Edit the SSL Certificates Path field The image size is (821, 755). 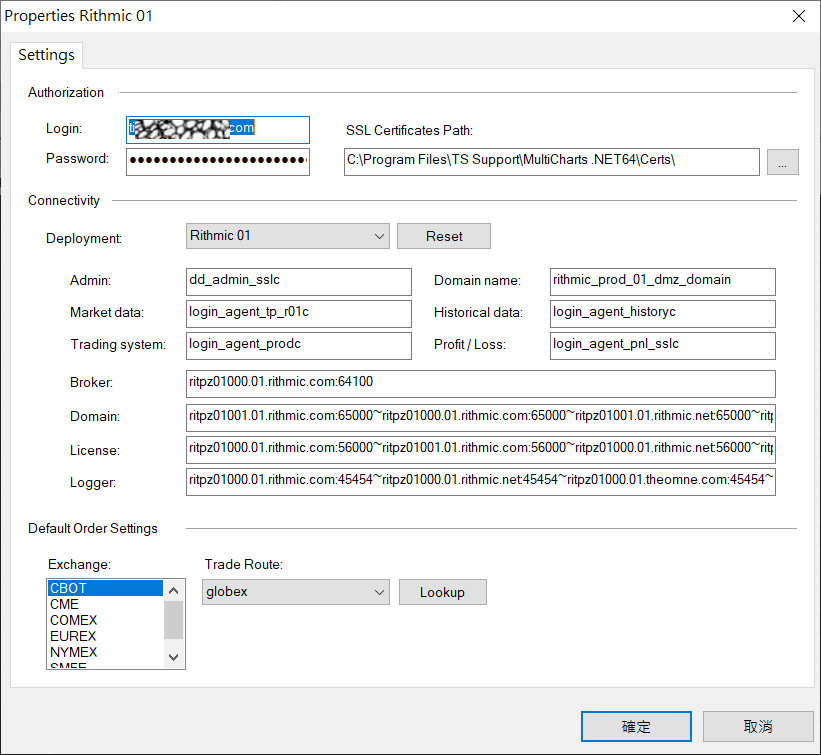tap(551, 161)
